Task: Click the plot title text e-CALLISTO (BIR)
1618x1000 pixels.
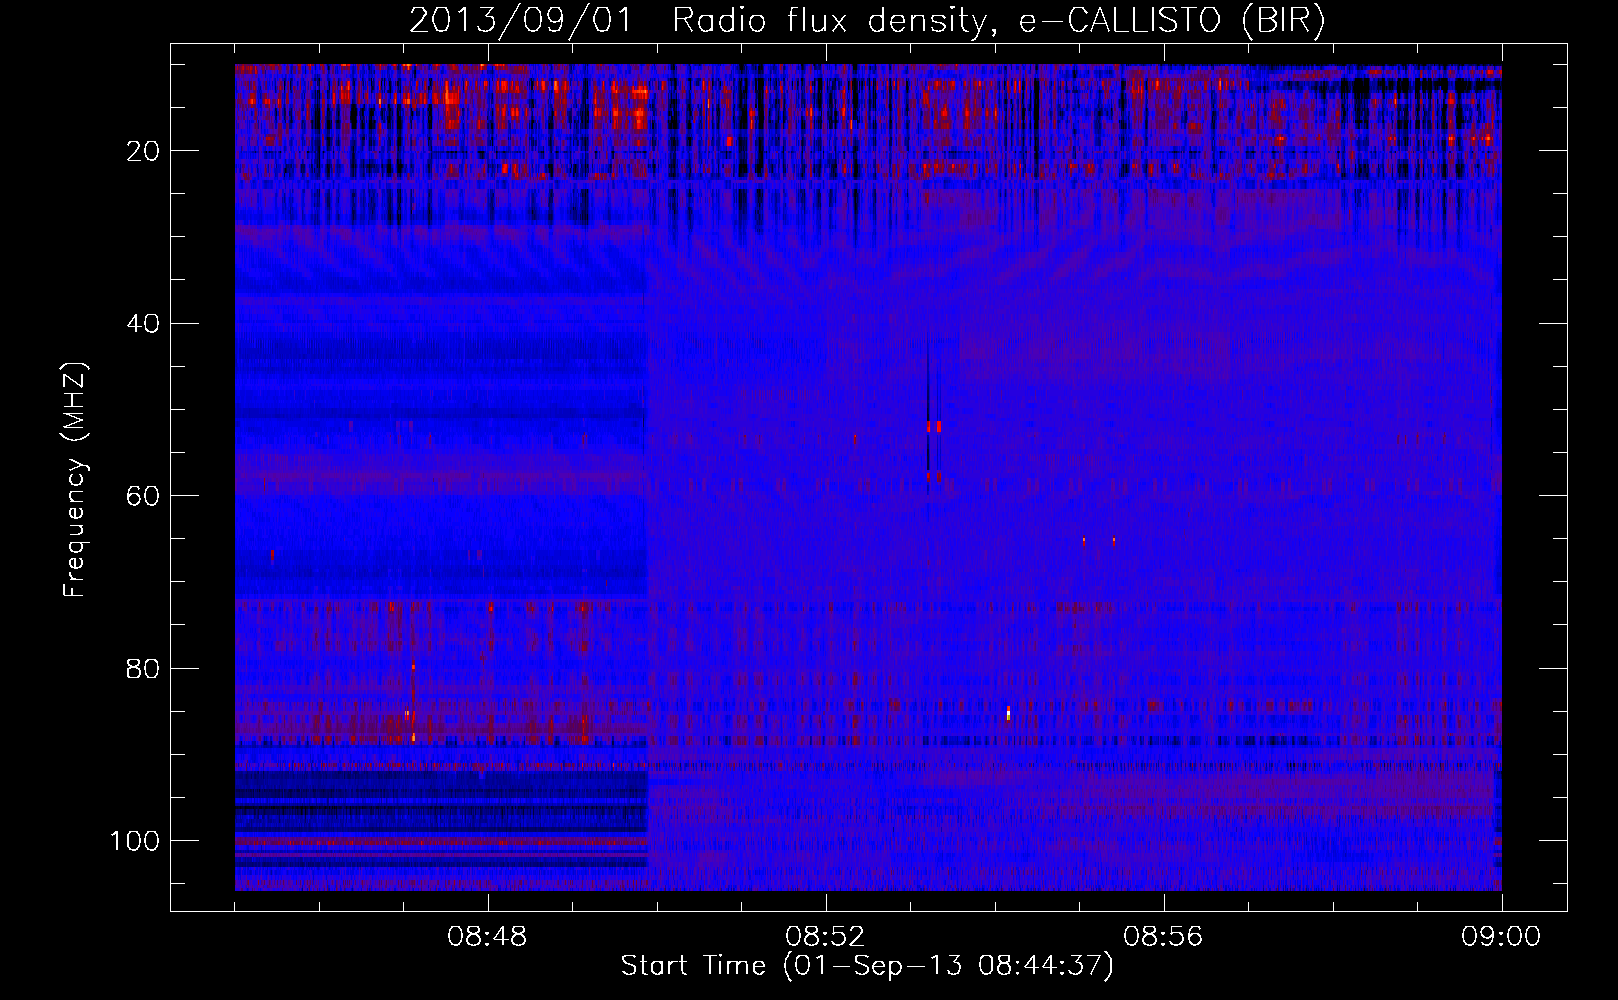Action: pos(1172,21)
